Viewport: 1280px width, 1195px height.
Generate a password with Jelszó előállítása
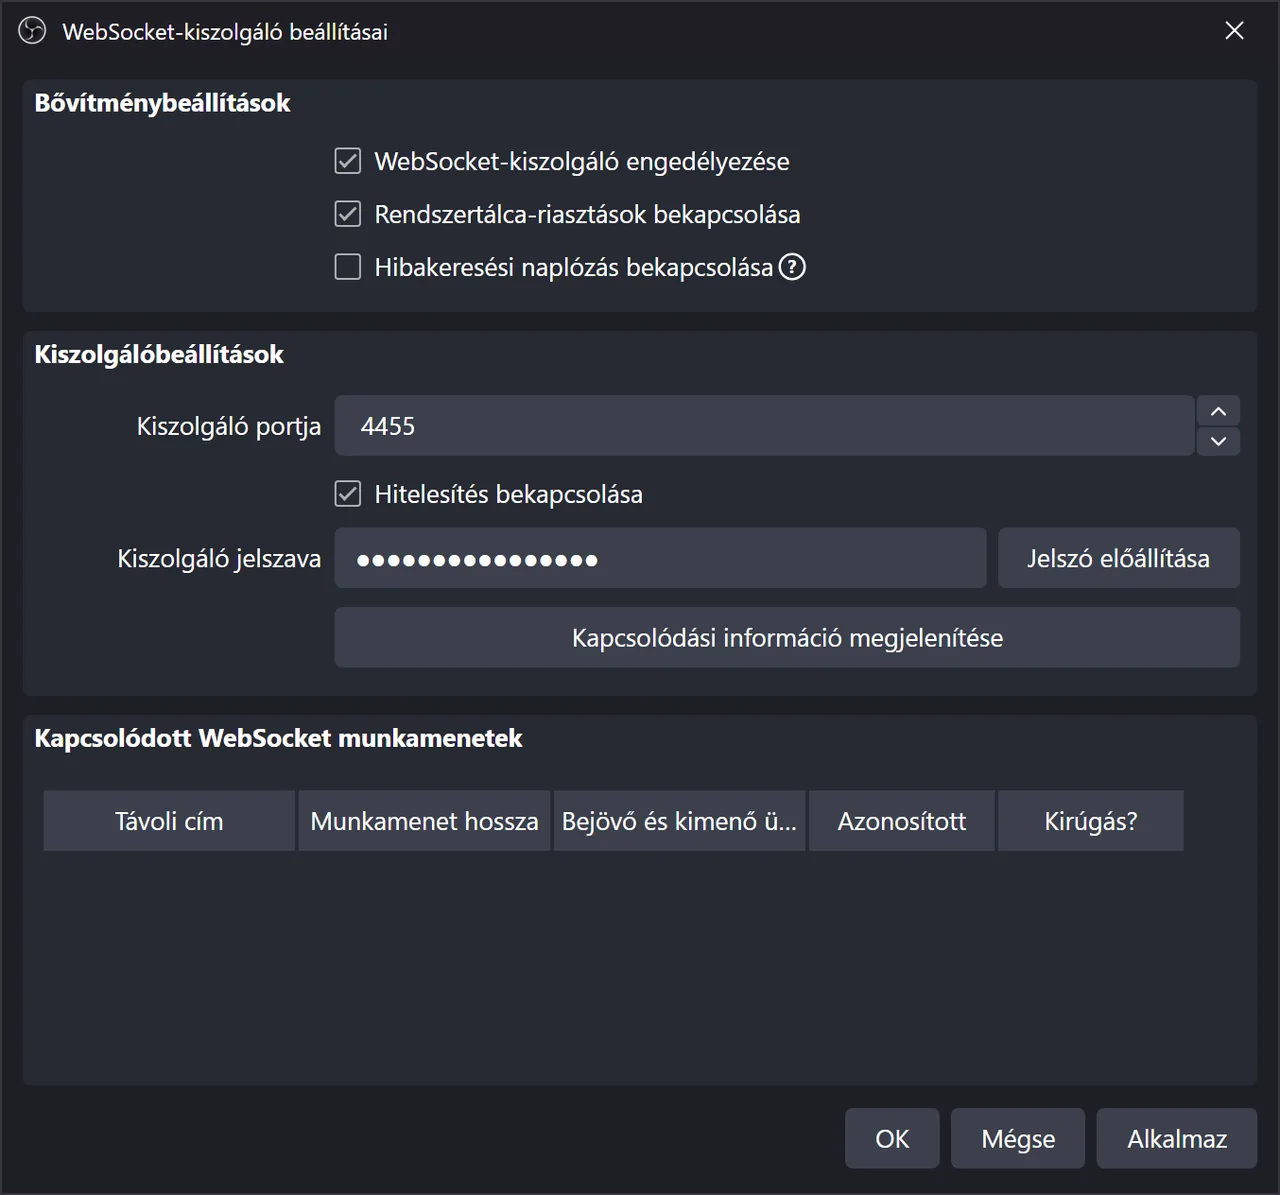pos(1119,558)
